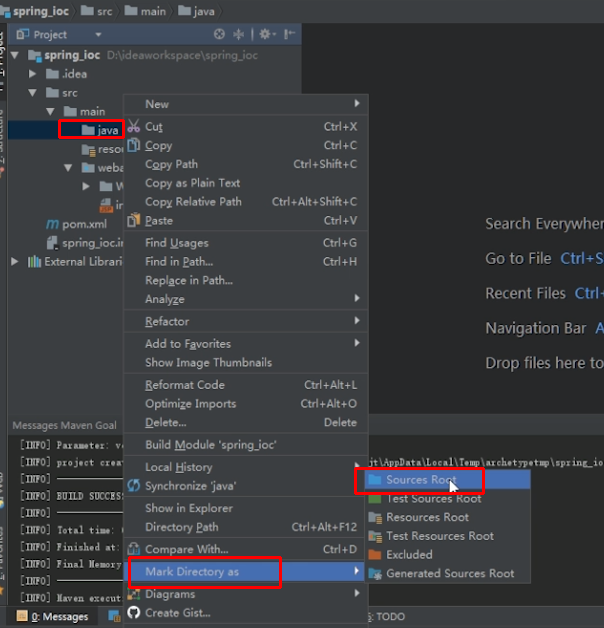This screenshot has height=628, width=604.
Task: Select the .idea folder row
Action: [x=66, y=74]
